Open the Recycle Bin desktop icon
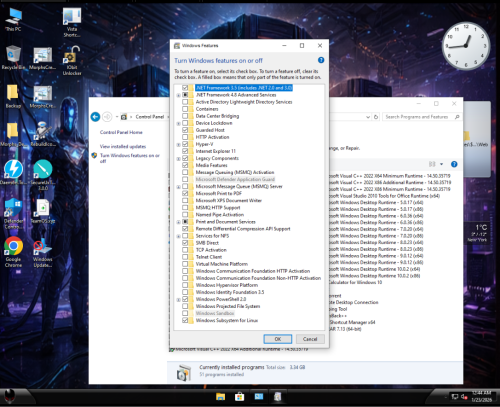 pos(13,57)
